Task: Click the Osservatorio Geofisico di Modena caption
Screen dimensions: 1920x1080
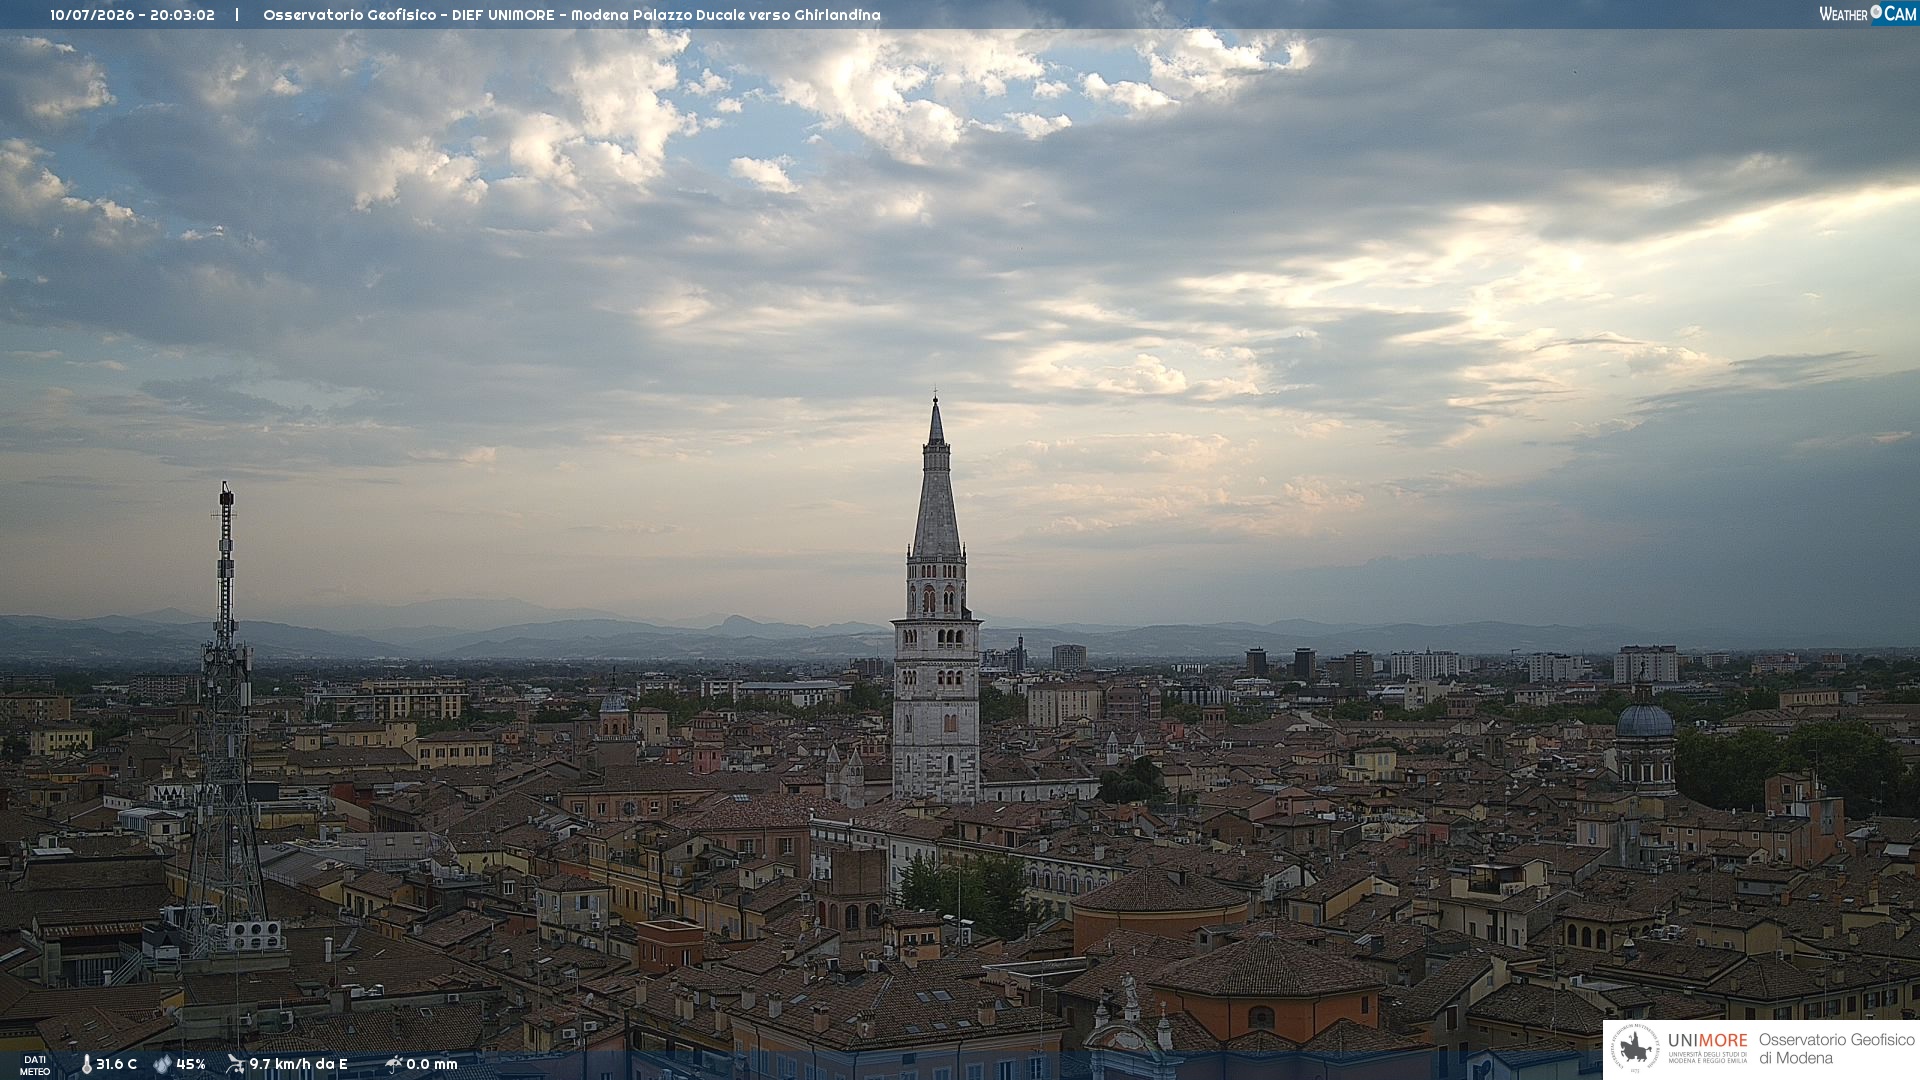Action: [1836, 1049]
